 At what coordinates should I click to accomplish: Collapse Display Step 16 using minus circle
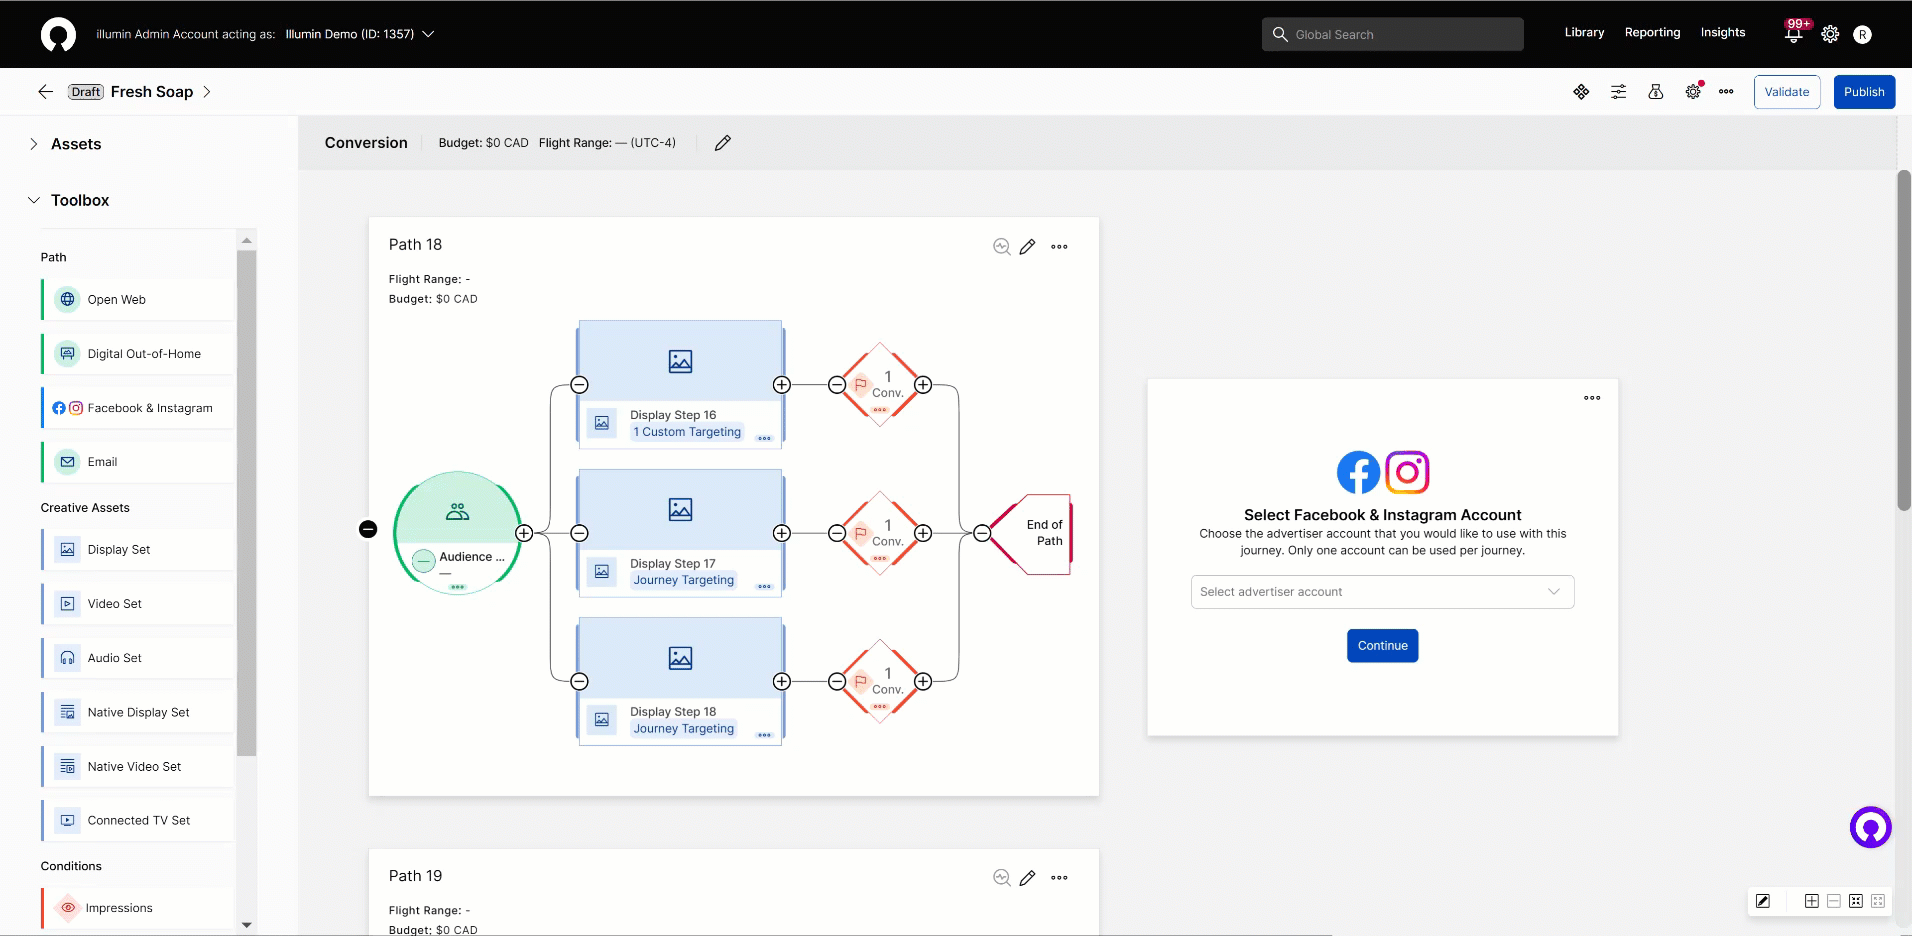[579, 385]
